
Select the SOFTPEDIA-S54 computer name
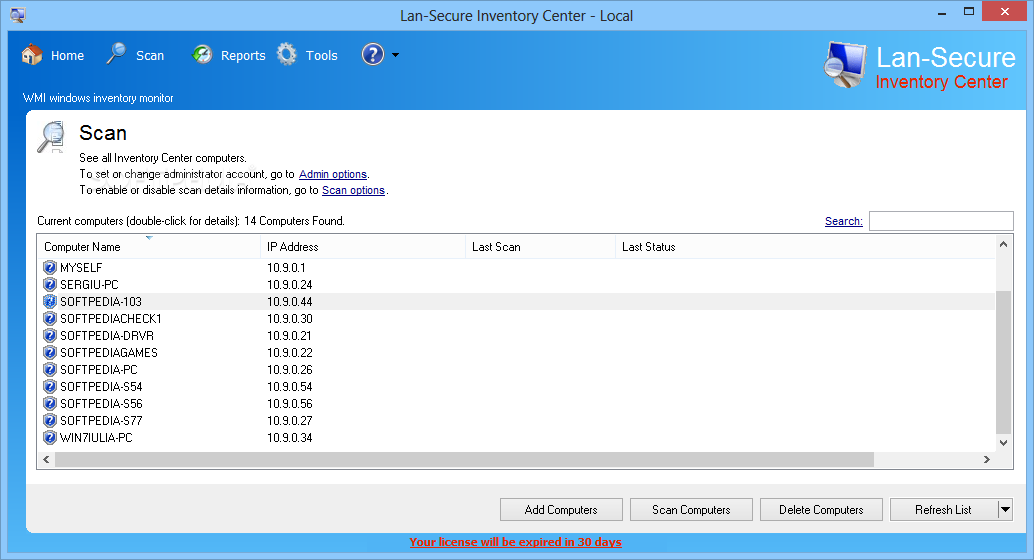[101, 387]
